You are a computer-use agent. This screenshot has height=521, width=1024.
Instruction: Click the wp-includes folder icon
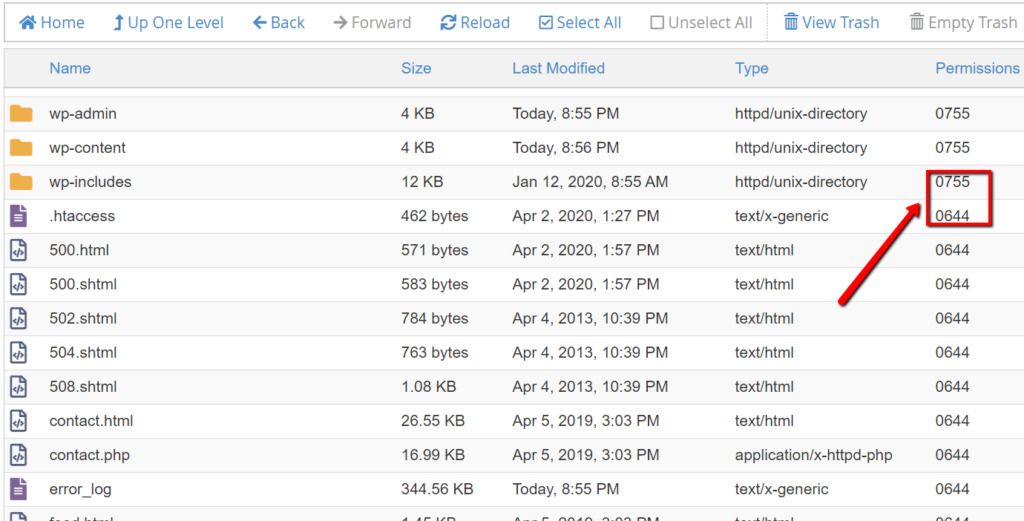point(21,182)
